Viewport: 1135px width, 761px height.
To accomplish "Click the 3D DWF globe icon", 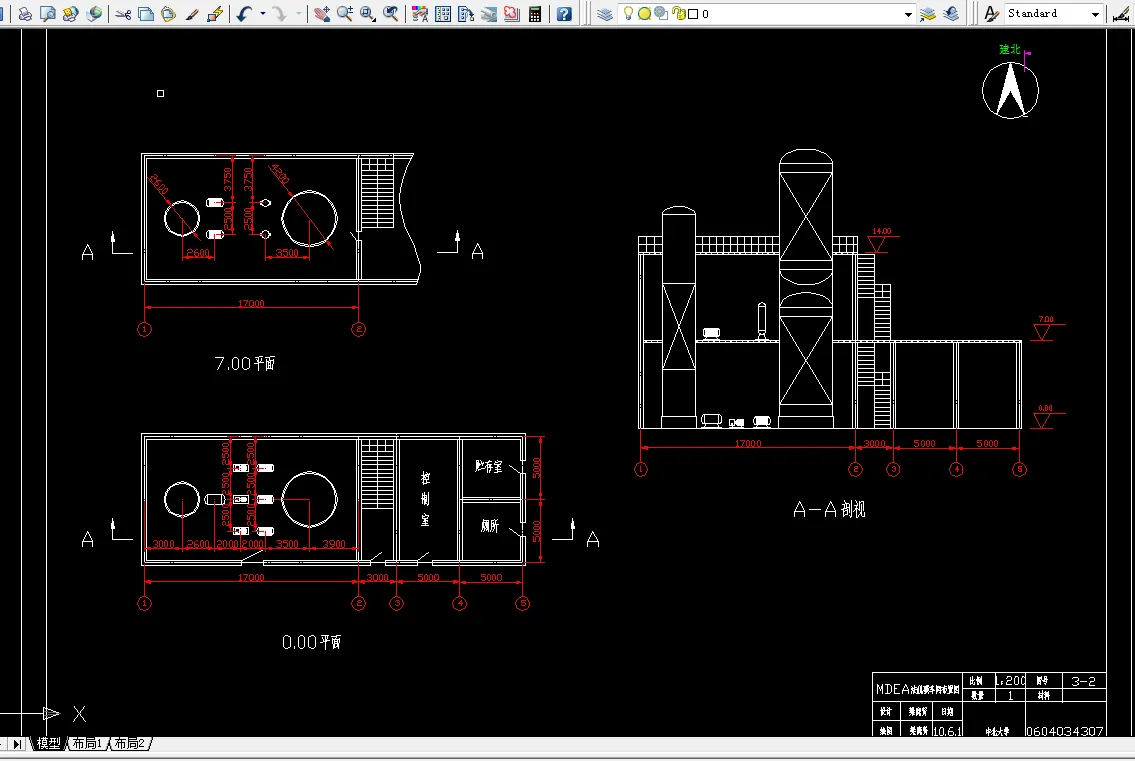I will click(x=94, y=14).
